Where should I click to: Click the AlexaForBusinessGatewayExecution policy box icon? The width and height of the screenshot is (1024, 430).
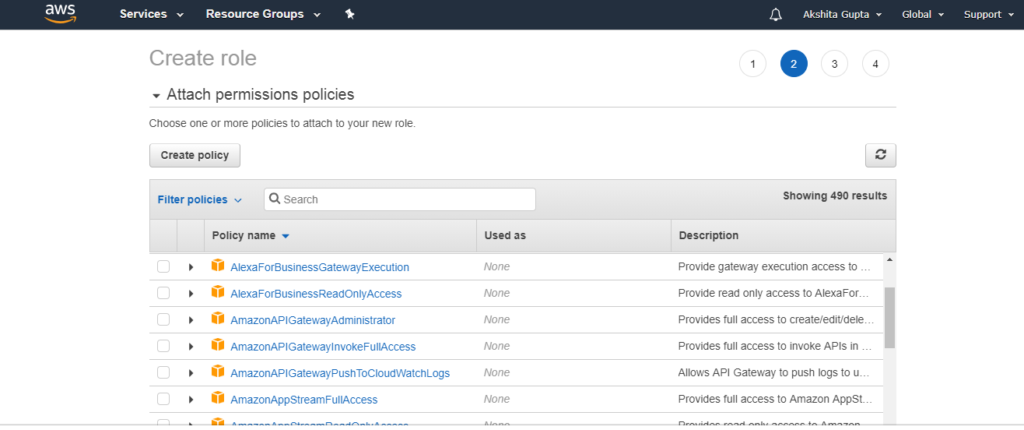[218, 266]
